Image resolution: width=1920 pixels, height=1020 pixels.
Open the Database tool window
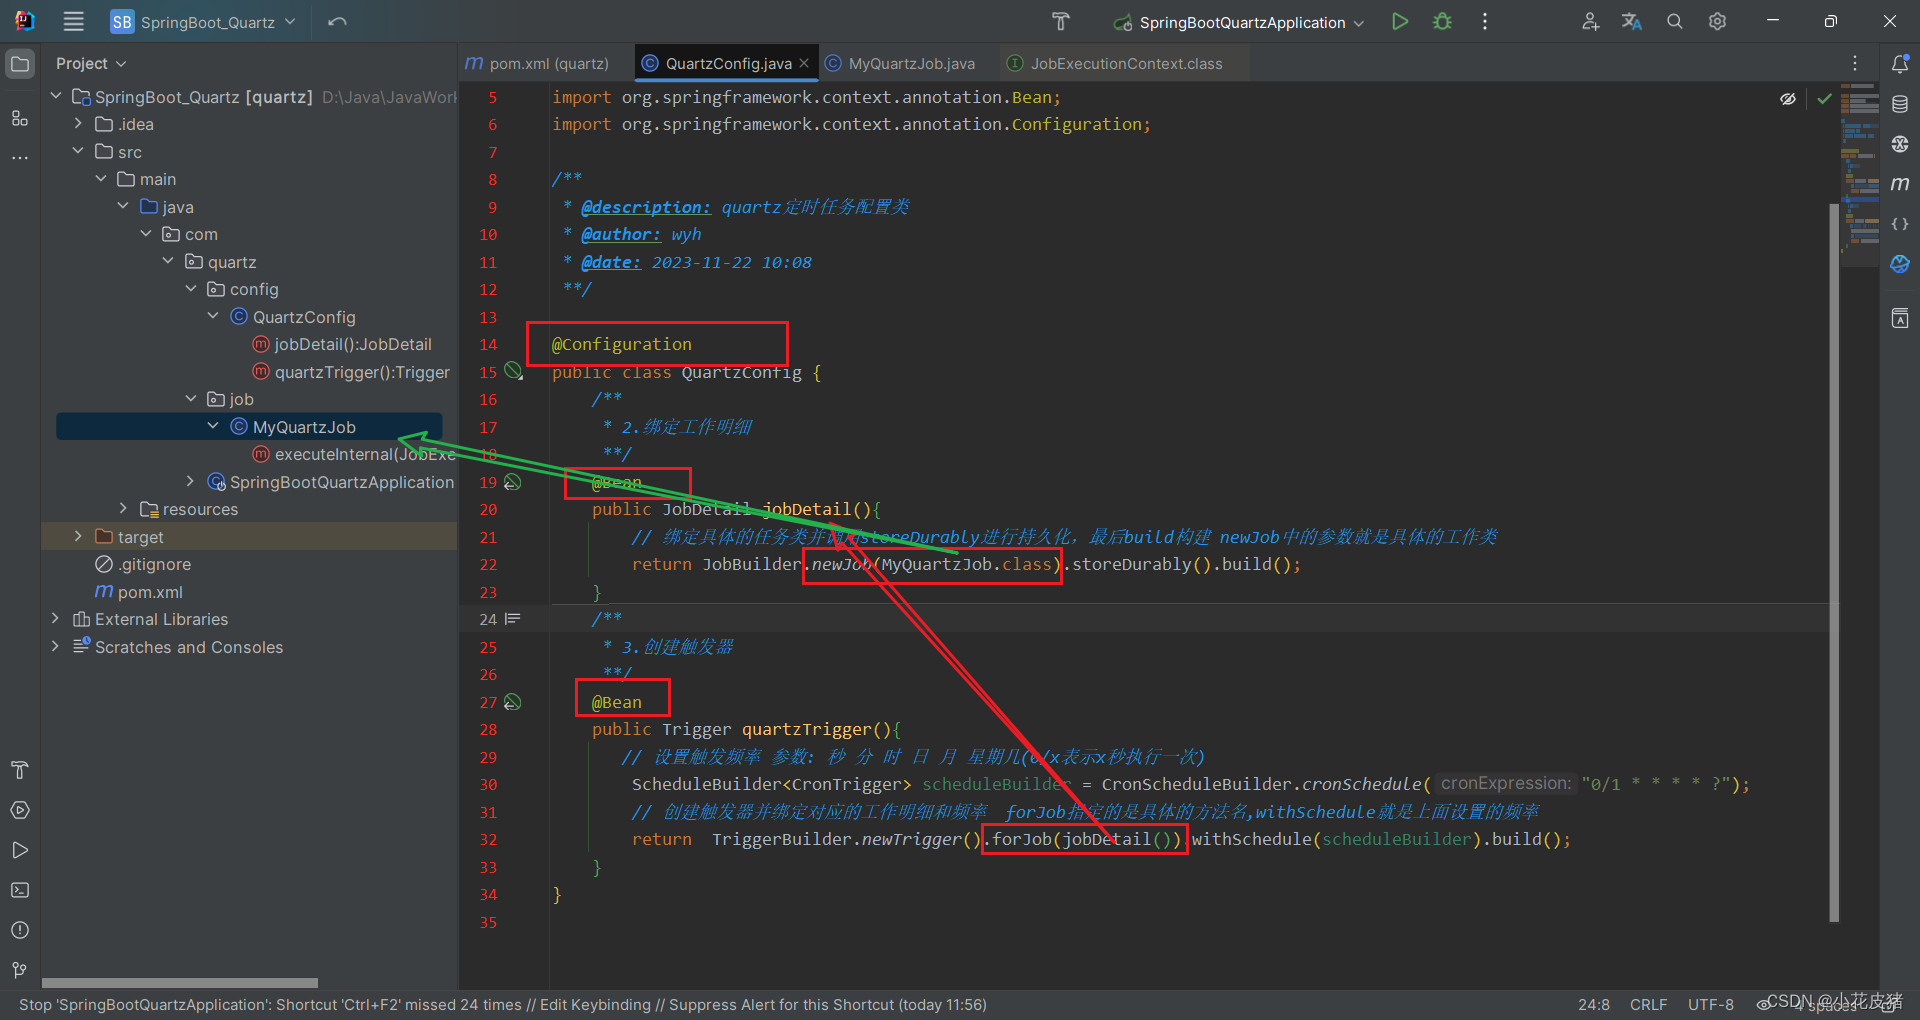pos(1900,104)
